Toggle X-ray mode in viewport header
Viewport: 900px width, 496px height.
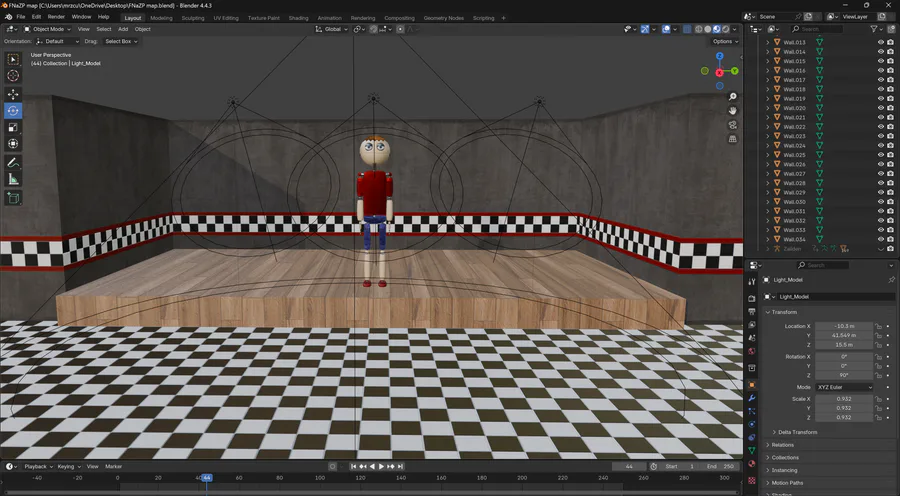(x=687, y=29)
